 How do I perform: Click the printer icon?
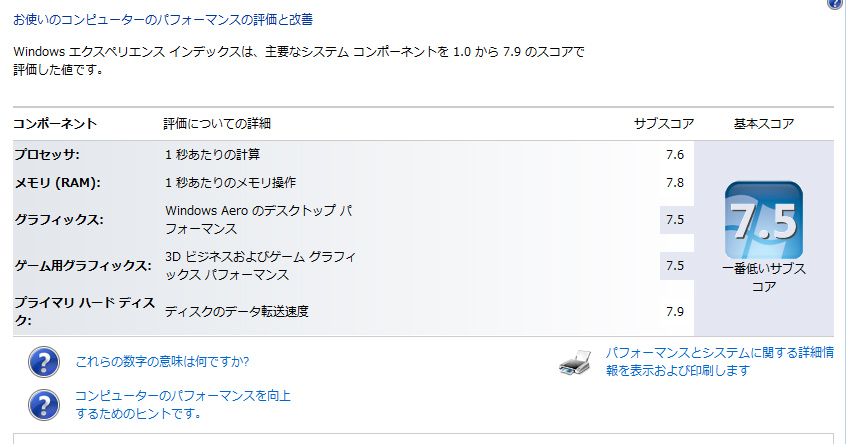[x=575, y=363]
